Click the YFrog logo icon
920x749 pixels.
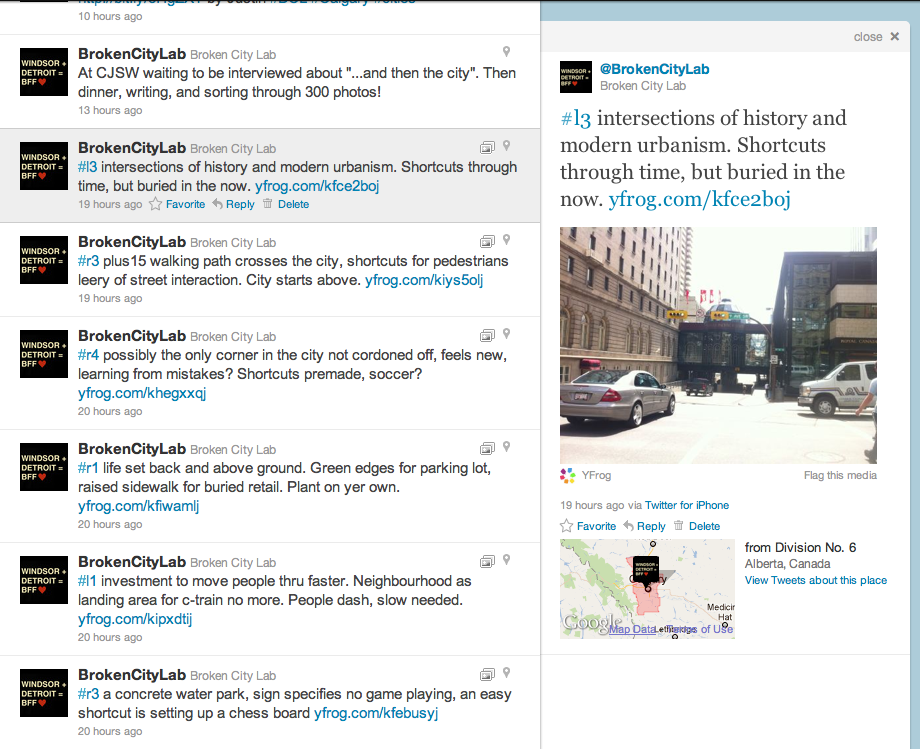[567, 476]
